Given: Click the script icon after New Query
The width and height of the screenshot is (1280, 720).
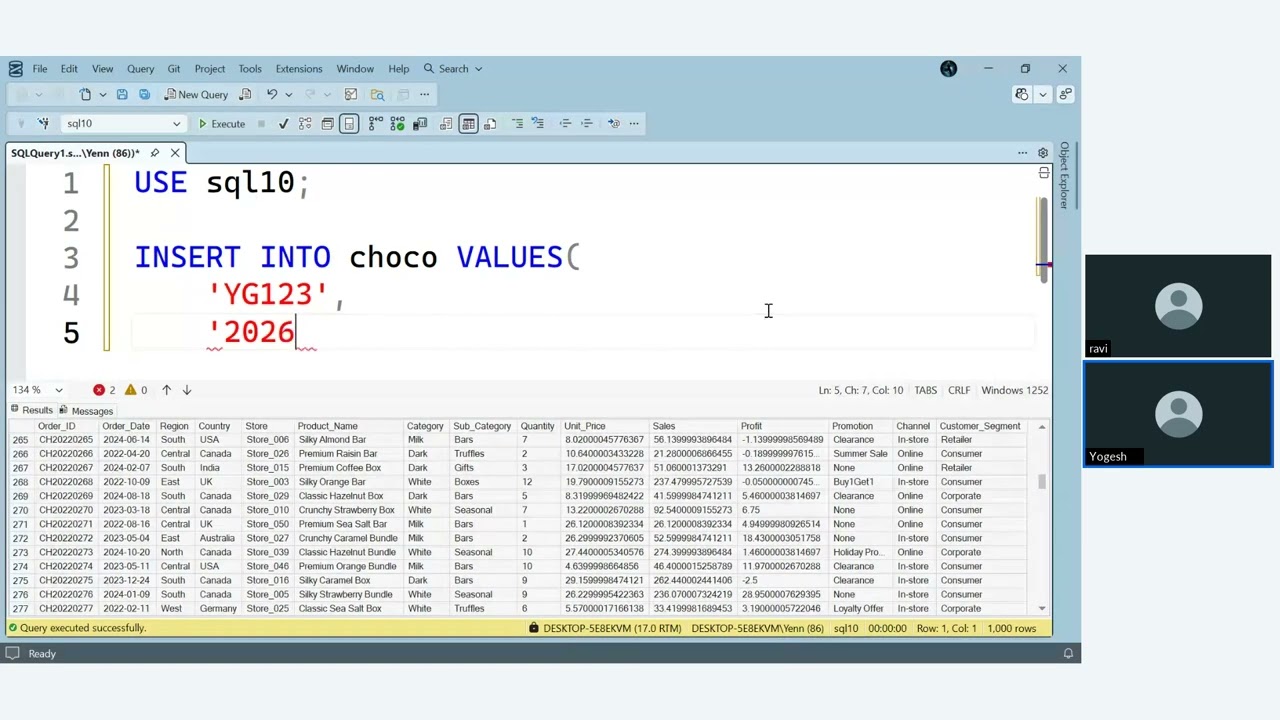Looking at the screenshot, I should pyautogui.click(x=245, y=94).
